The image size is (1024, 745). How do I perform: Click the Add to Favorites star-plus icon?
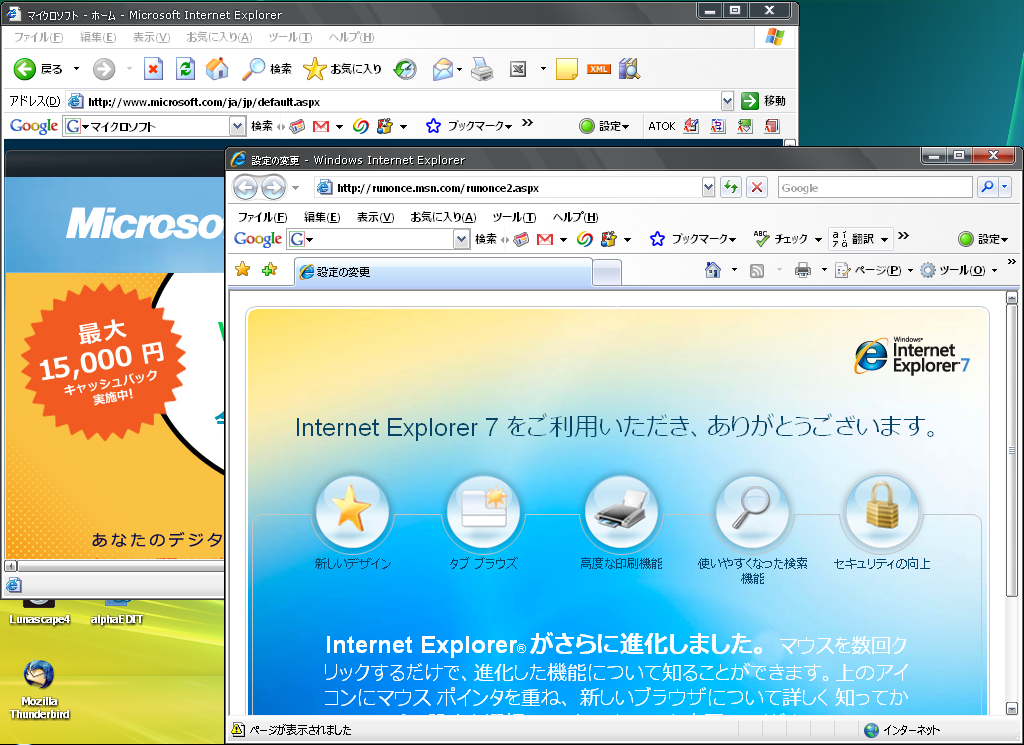(x=268, y=270)
